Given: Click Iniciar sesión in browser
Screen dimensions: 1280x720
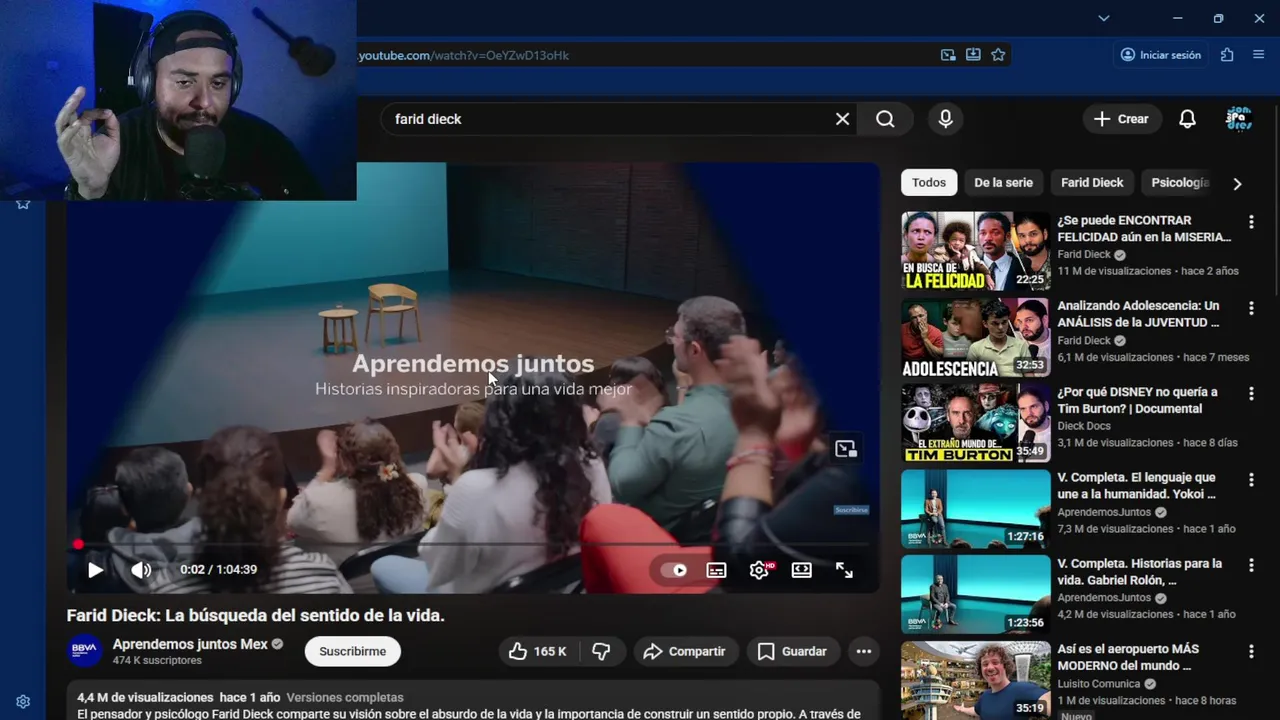Looking at the screenshot, I should (1161, 55).
